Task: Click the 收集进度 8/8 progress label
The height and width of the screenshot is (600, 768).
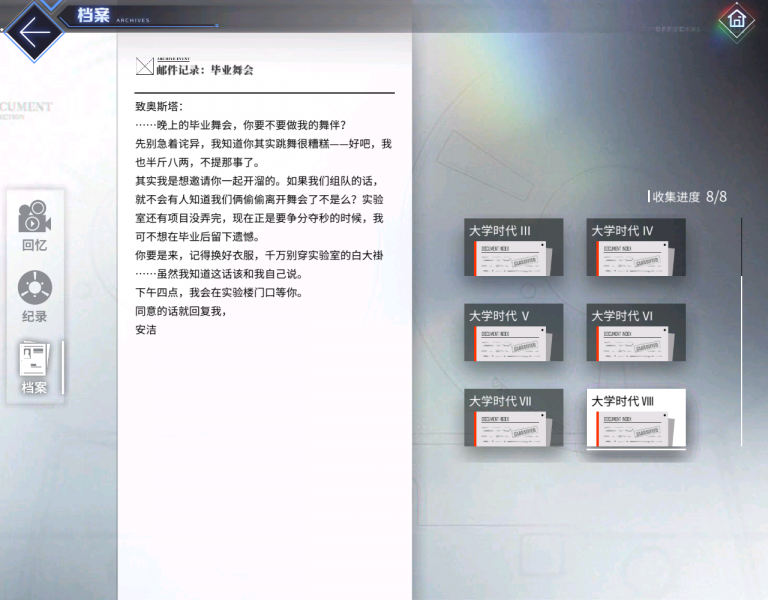Action: (x=688, y=197)
